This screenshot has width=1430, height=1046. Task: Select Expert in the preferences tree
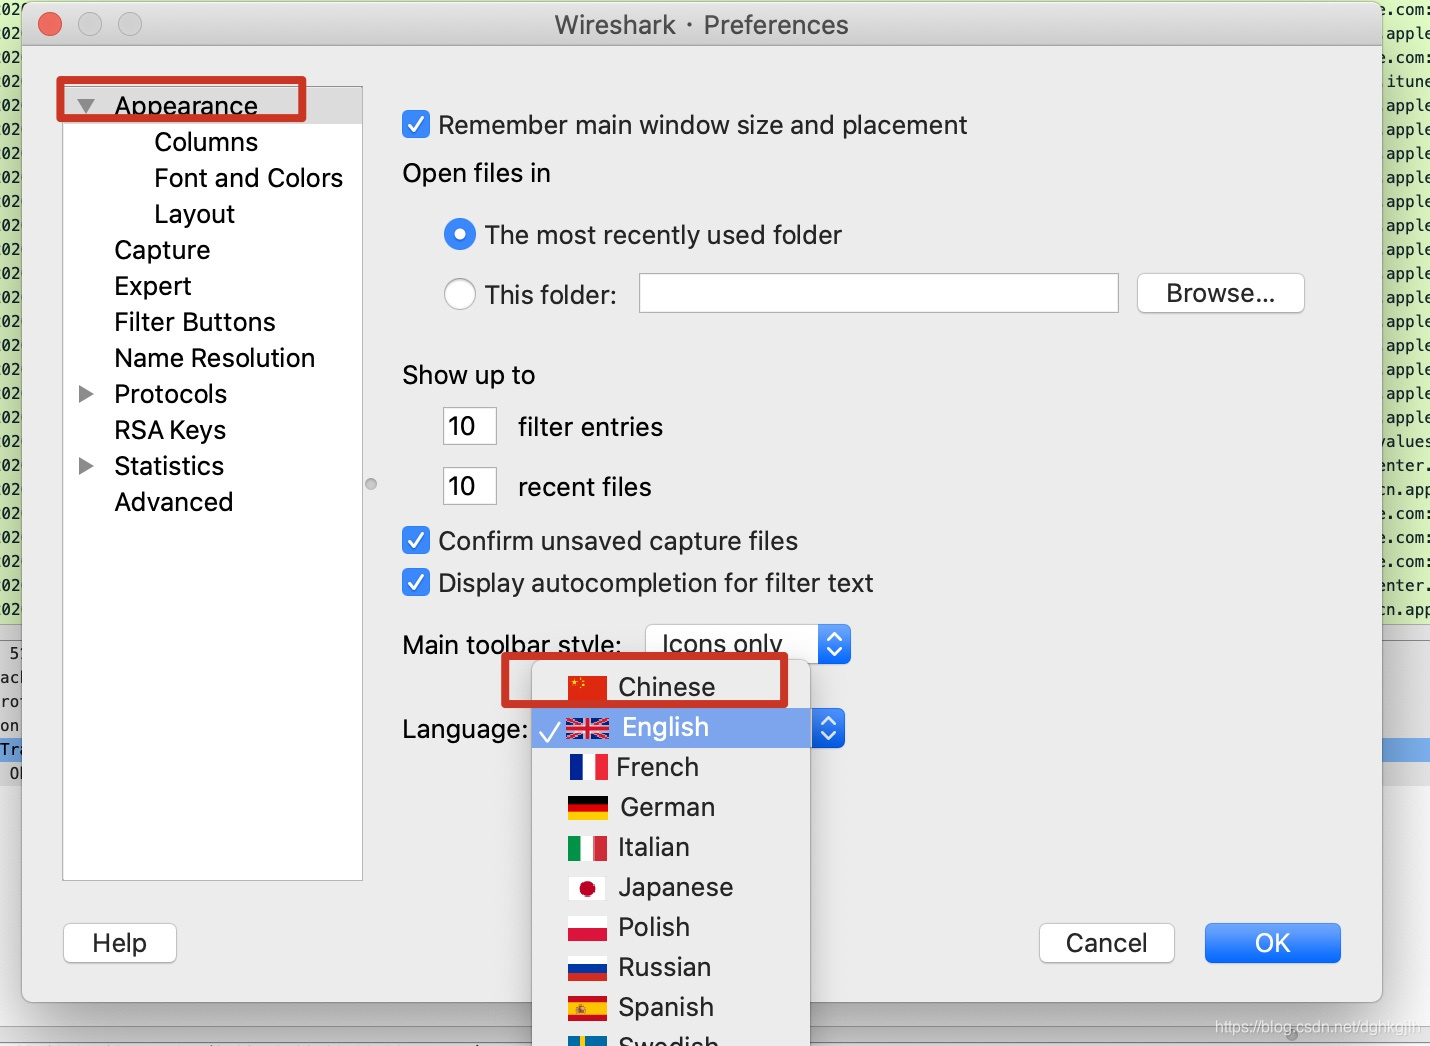pyautogui.click(x=153, y=286)
